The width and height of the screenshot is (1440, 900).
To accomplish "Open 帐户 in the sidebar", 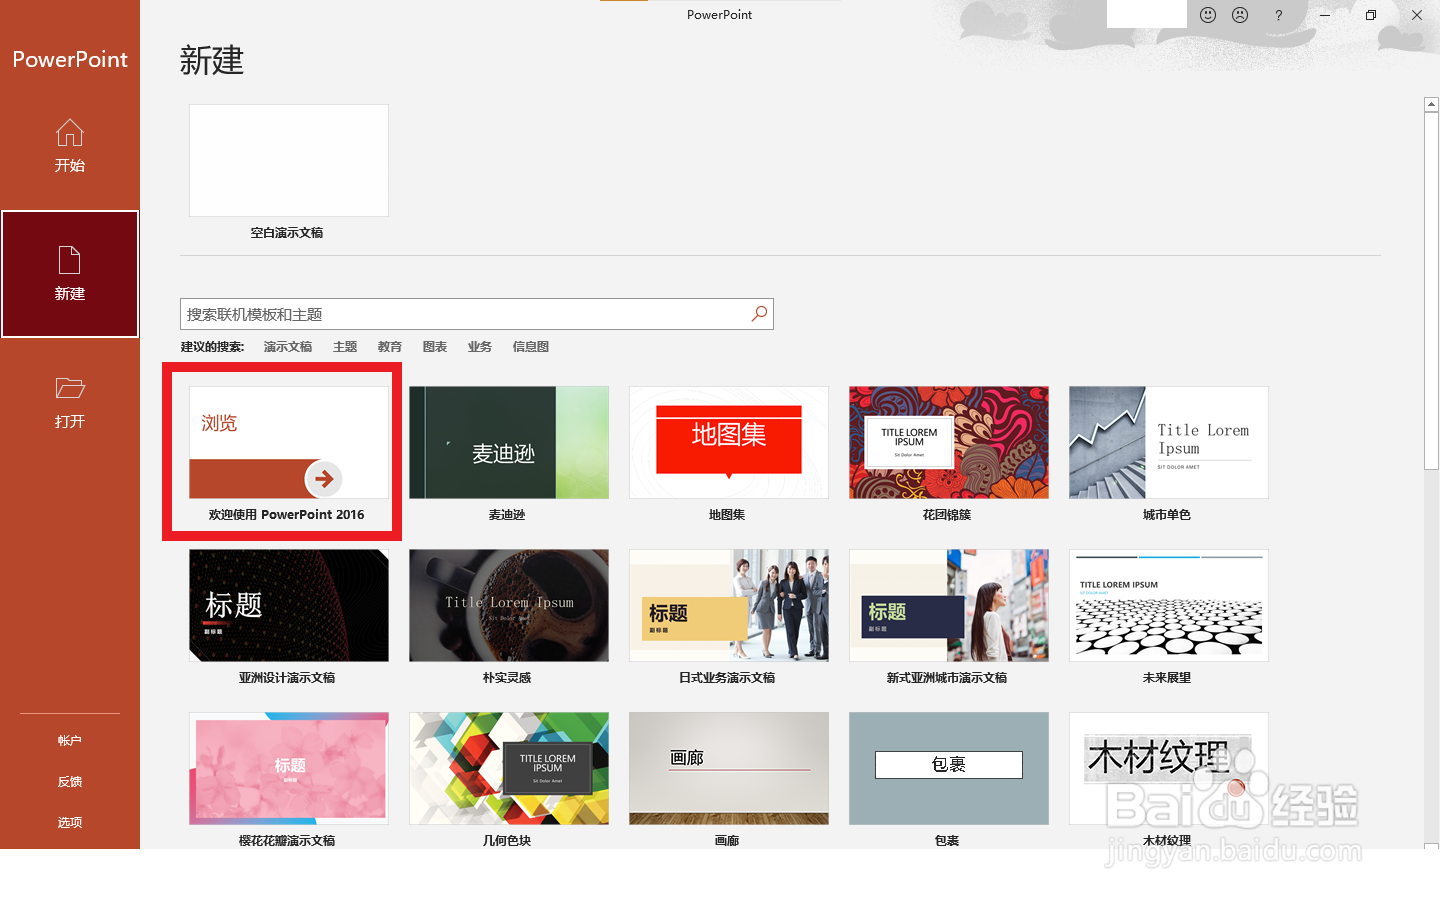I will coord(70,741).
